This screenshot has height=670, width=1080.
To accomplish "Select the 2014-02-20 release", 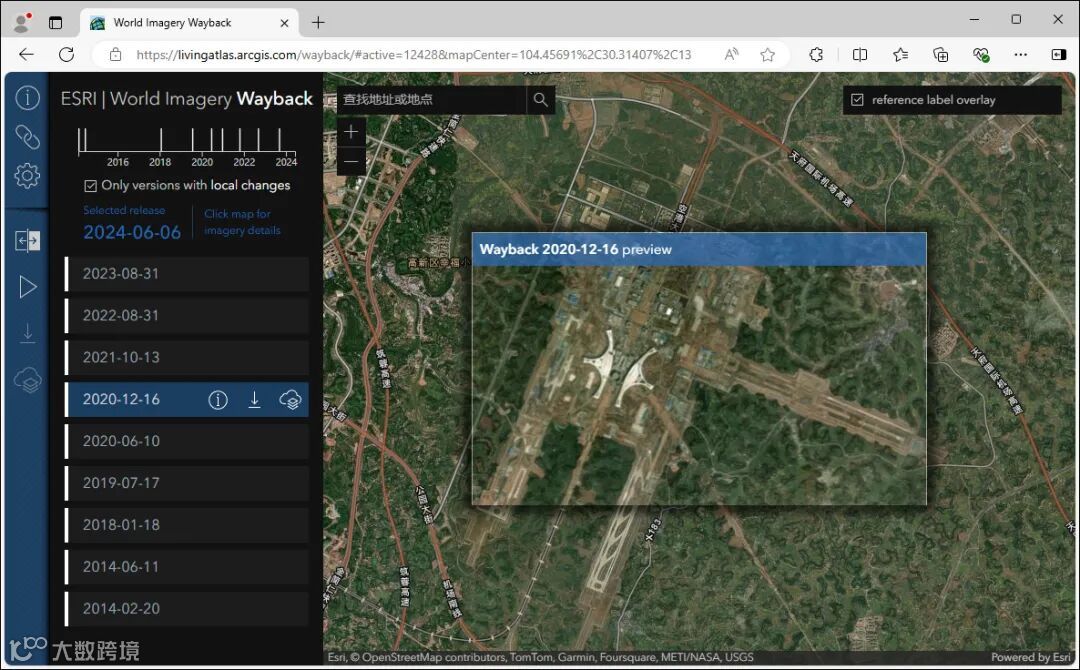I will tap(187, 609).
